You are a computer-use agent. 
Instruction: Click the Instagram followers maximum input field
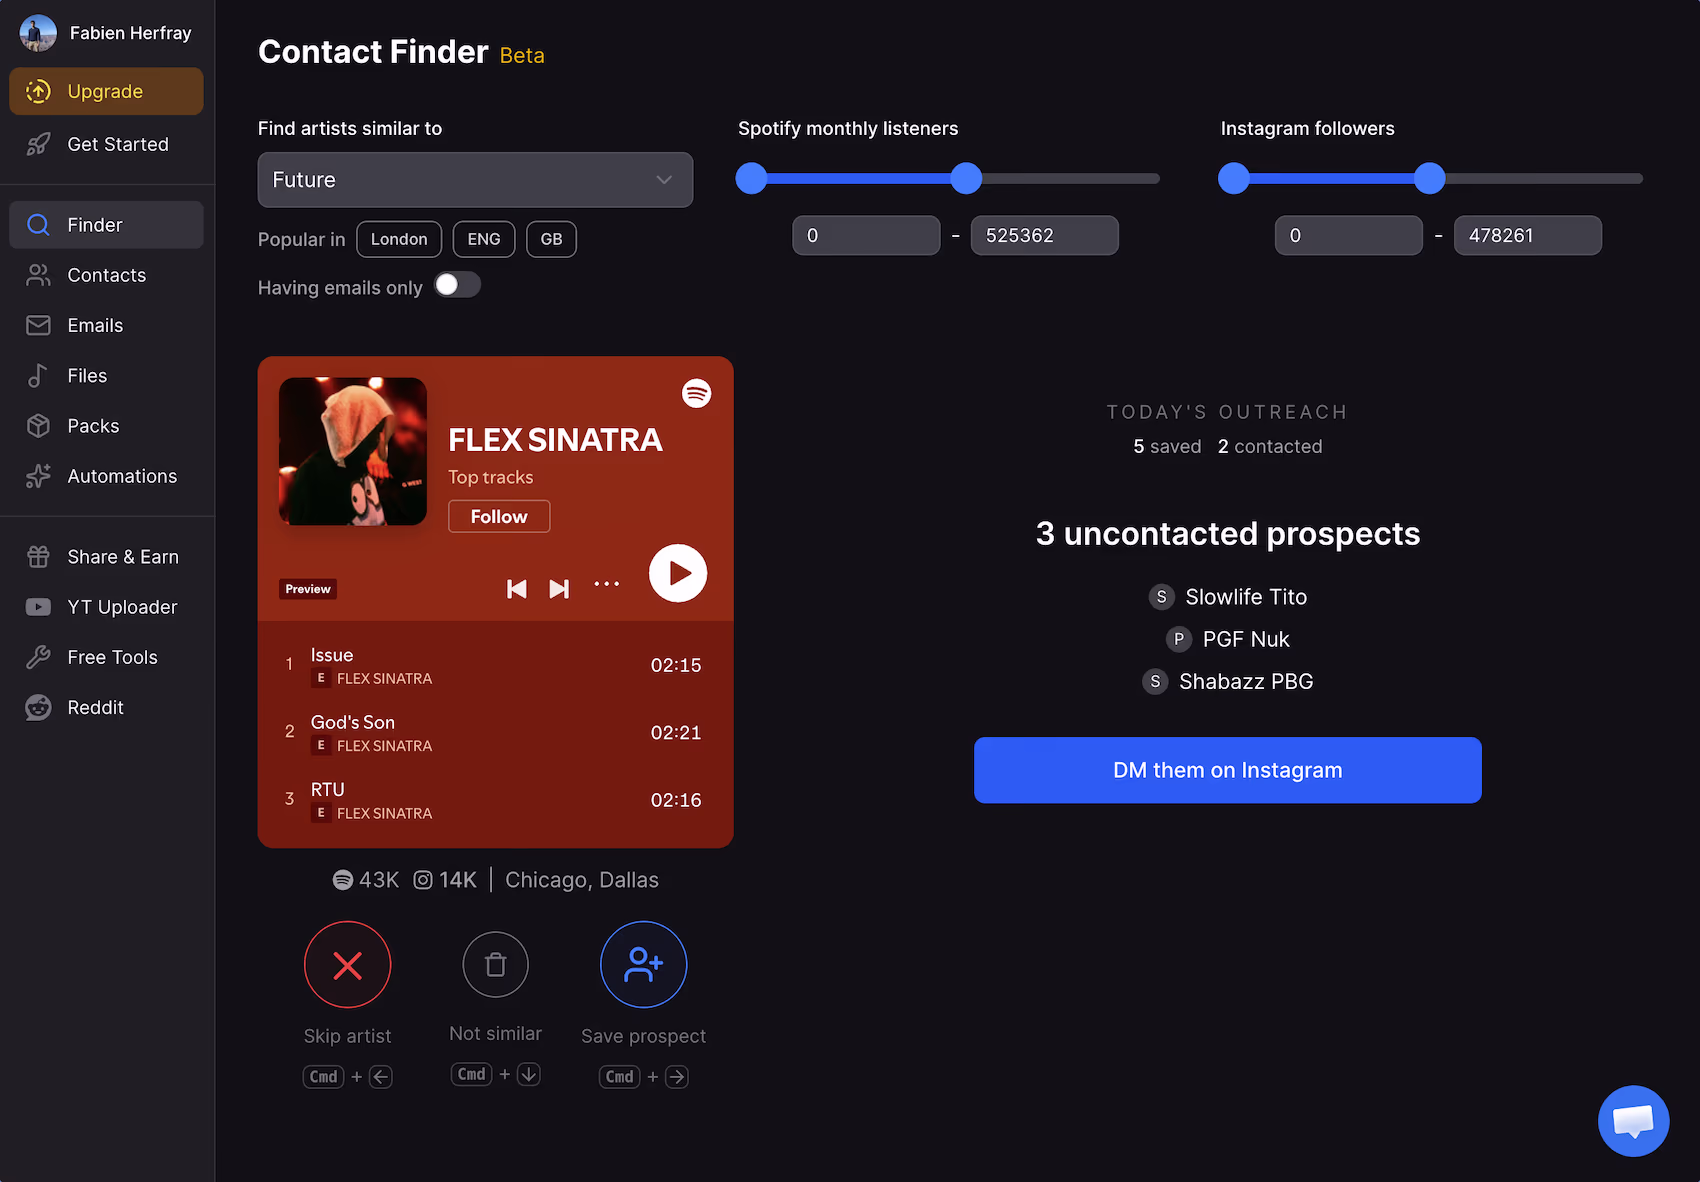[1528, 235]
